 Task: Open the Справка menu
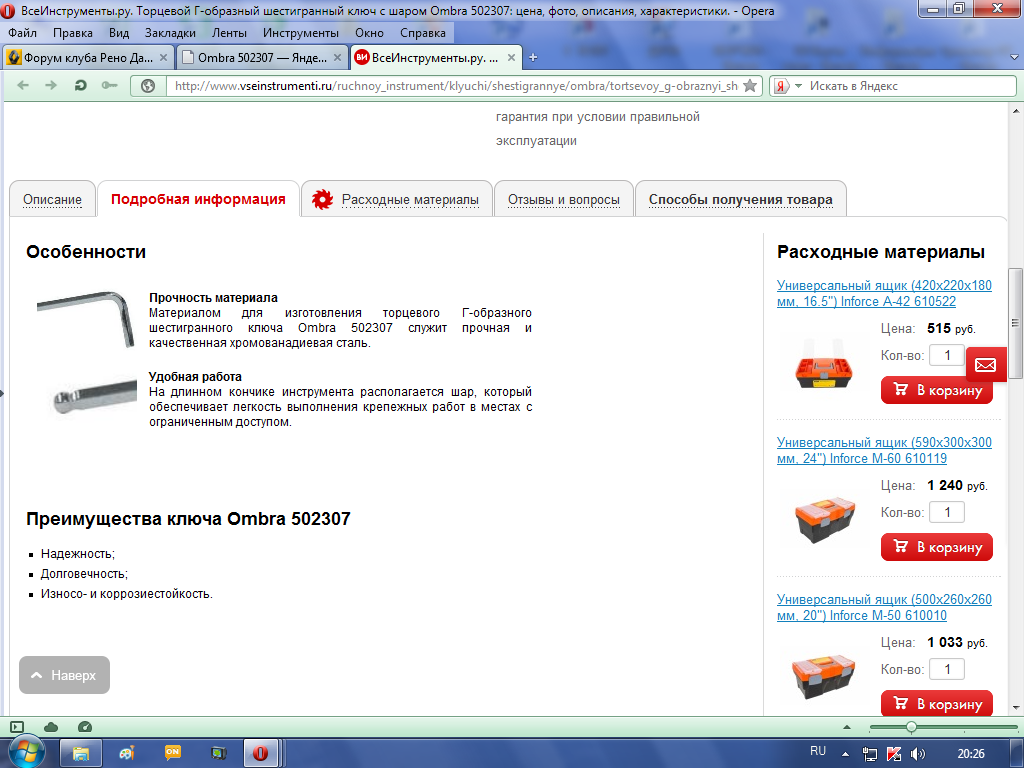[423, 33]
